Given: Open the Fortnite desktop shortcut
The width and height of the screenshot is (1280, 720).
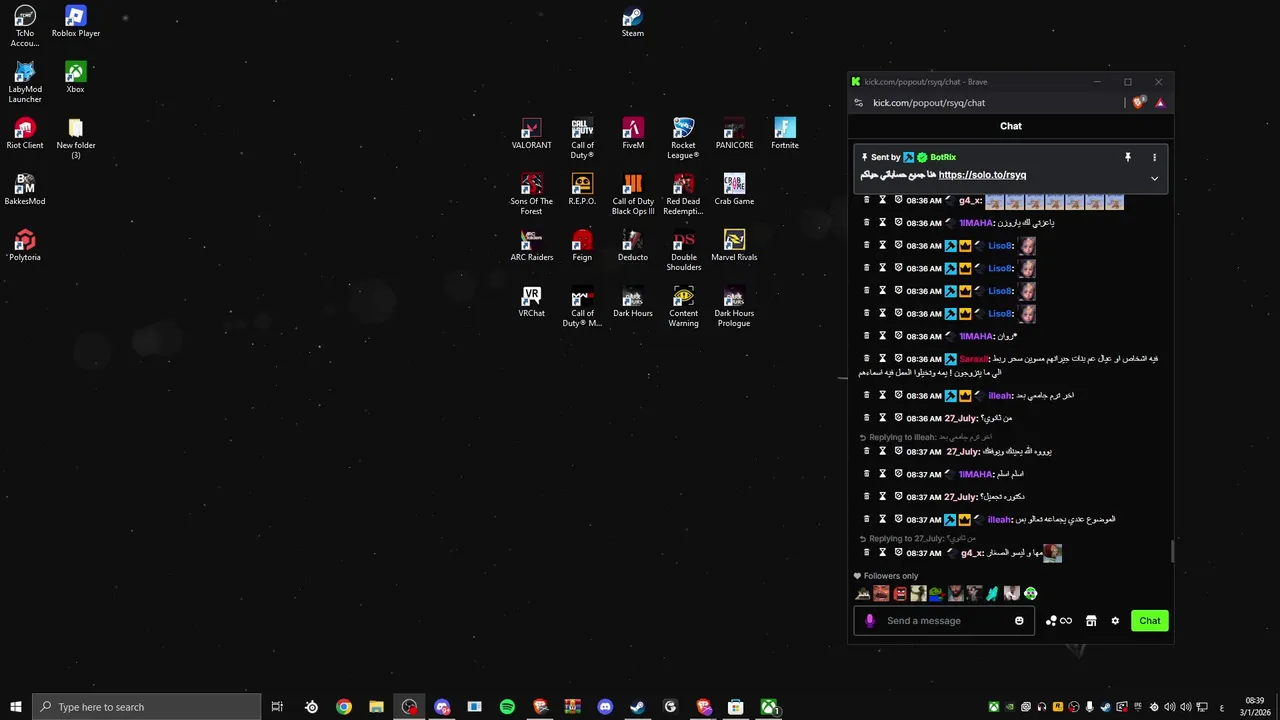Looking at the screenshot, I should tap(785, 134).
